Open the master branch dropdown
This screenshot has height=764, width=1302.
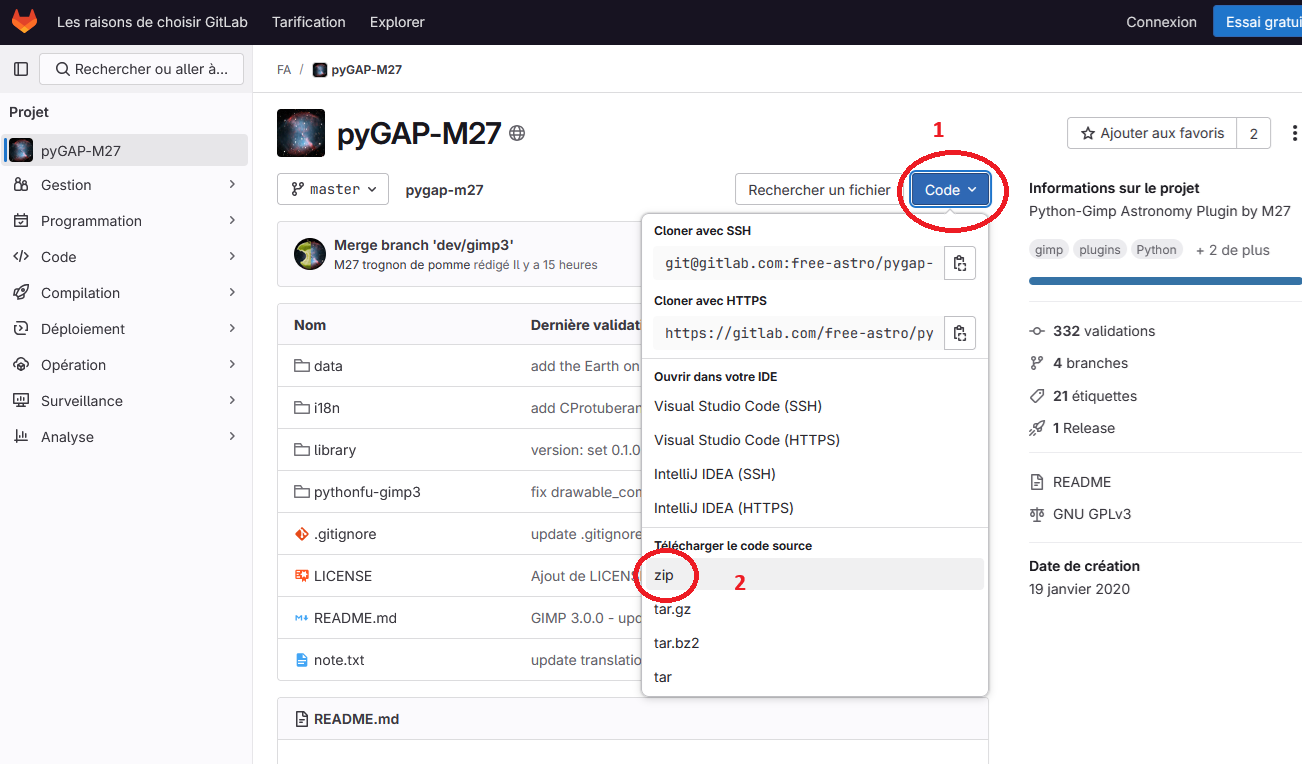point(333,189)
